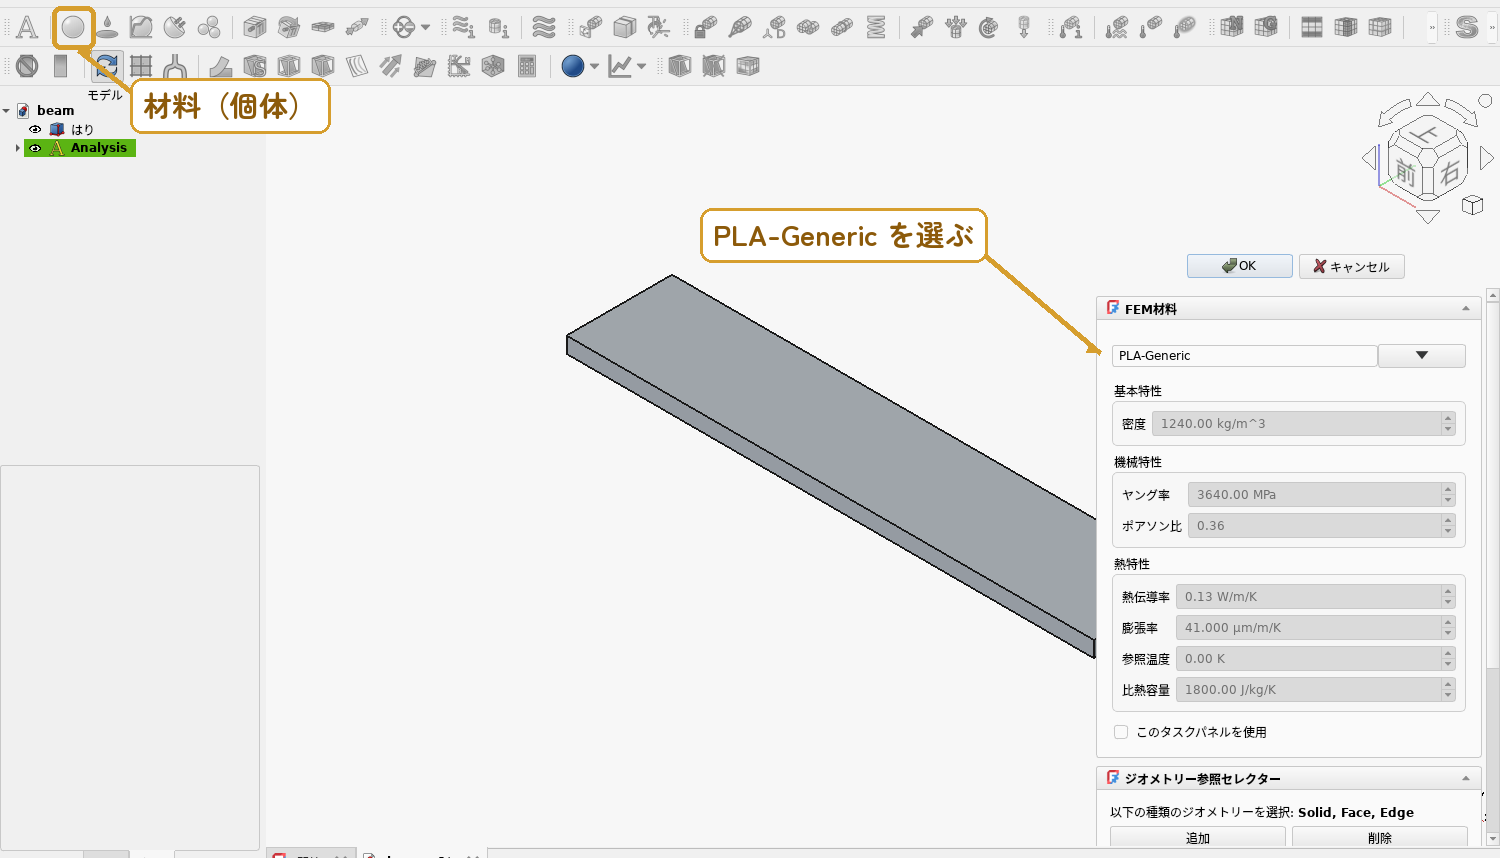Click the 追加 button

(x=1198, y=838)
